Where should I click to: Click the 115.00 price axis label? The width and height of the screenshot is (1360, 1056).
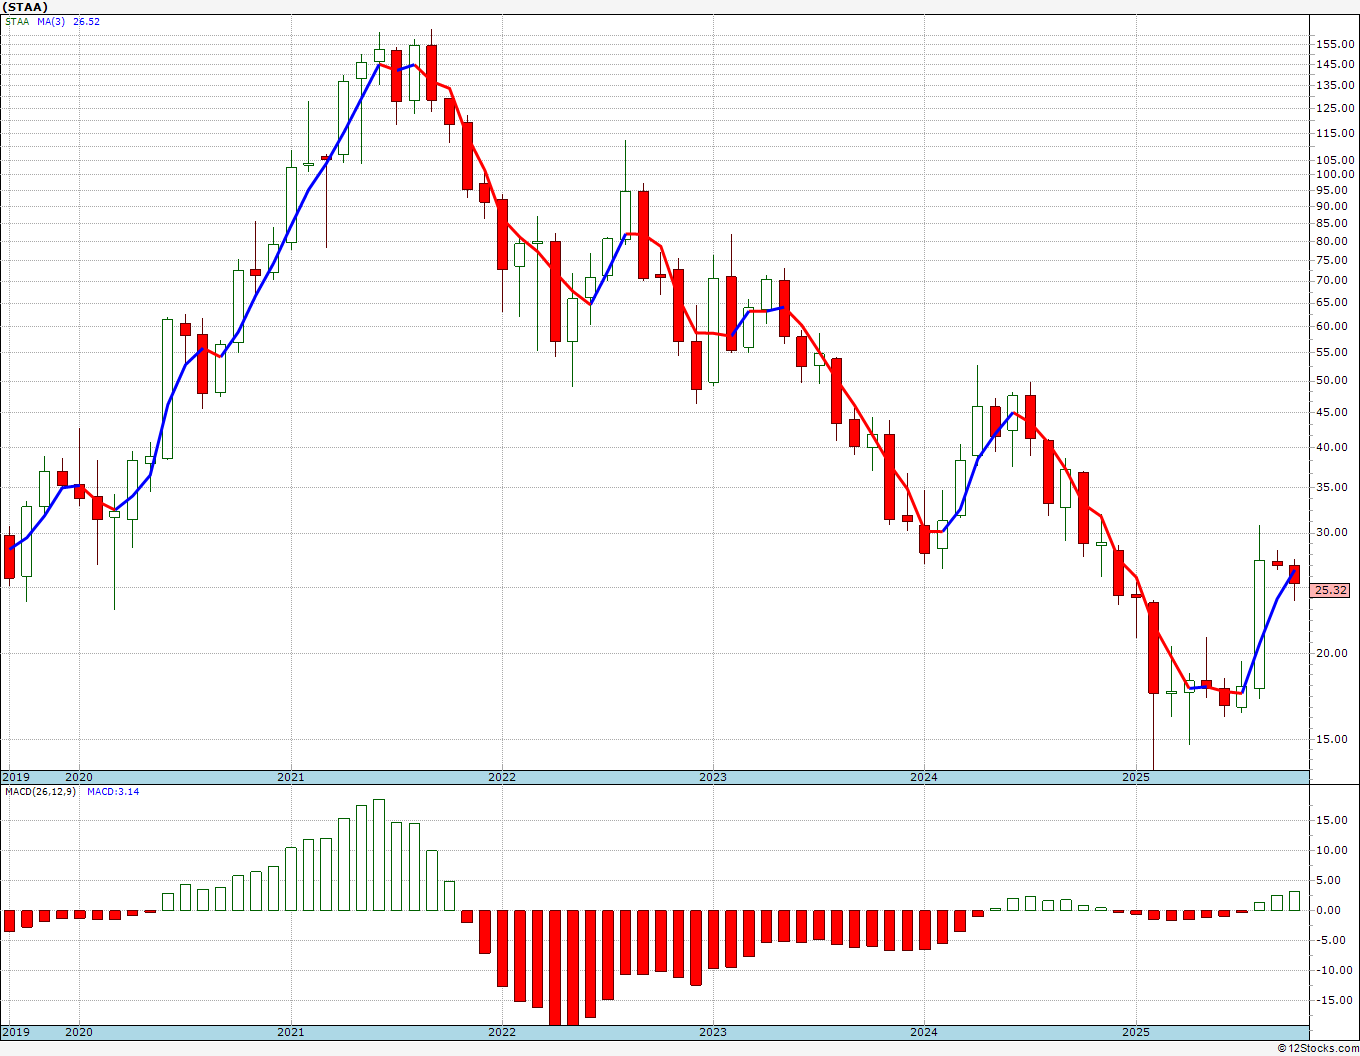coord(1335,133)
